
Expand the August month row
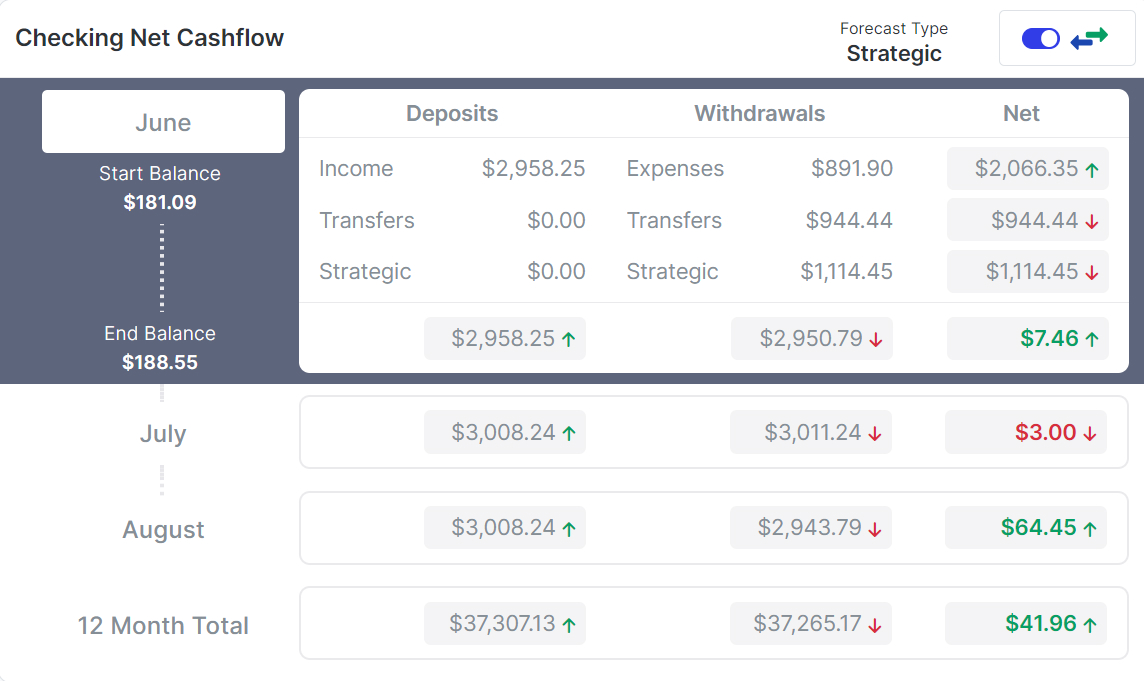pos(163,530)
